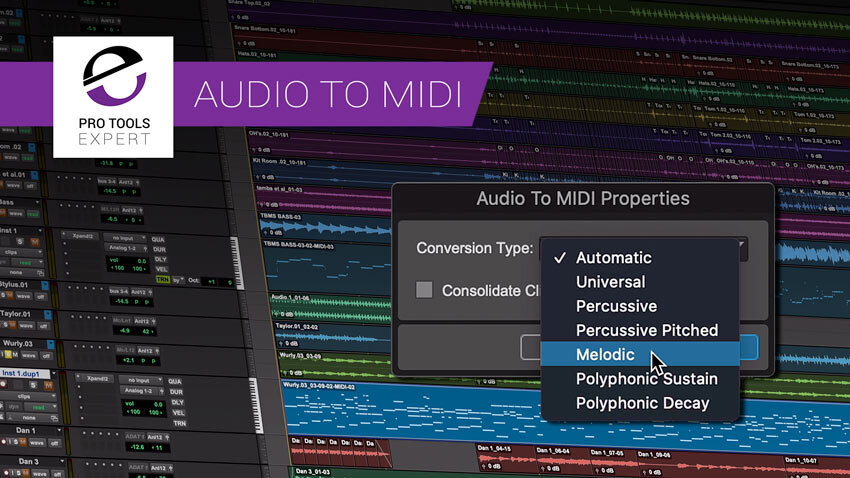Open the mini keyboard on Inst 1.dup1 track
The height and width of the screenshot is (478, 850).
click(x=255, y=405)
